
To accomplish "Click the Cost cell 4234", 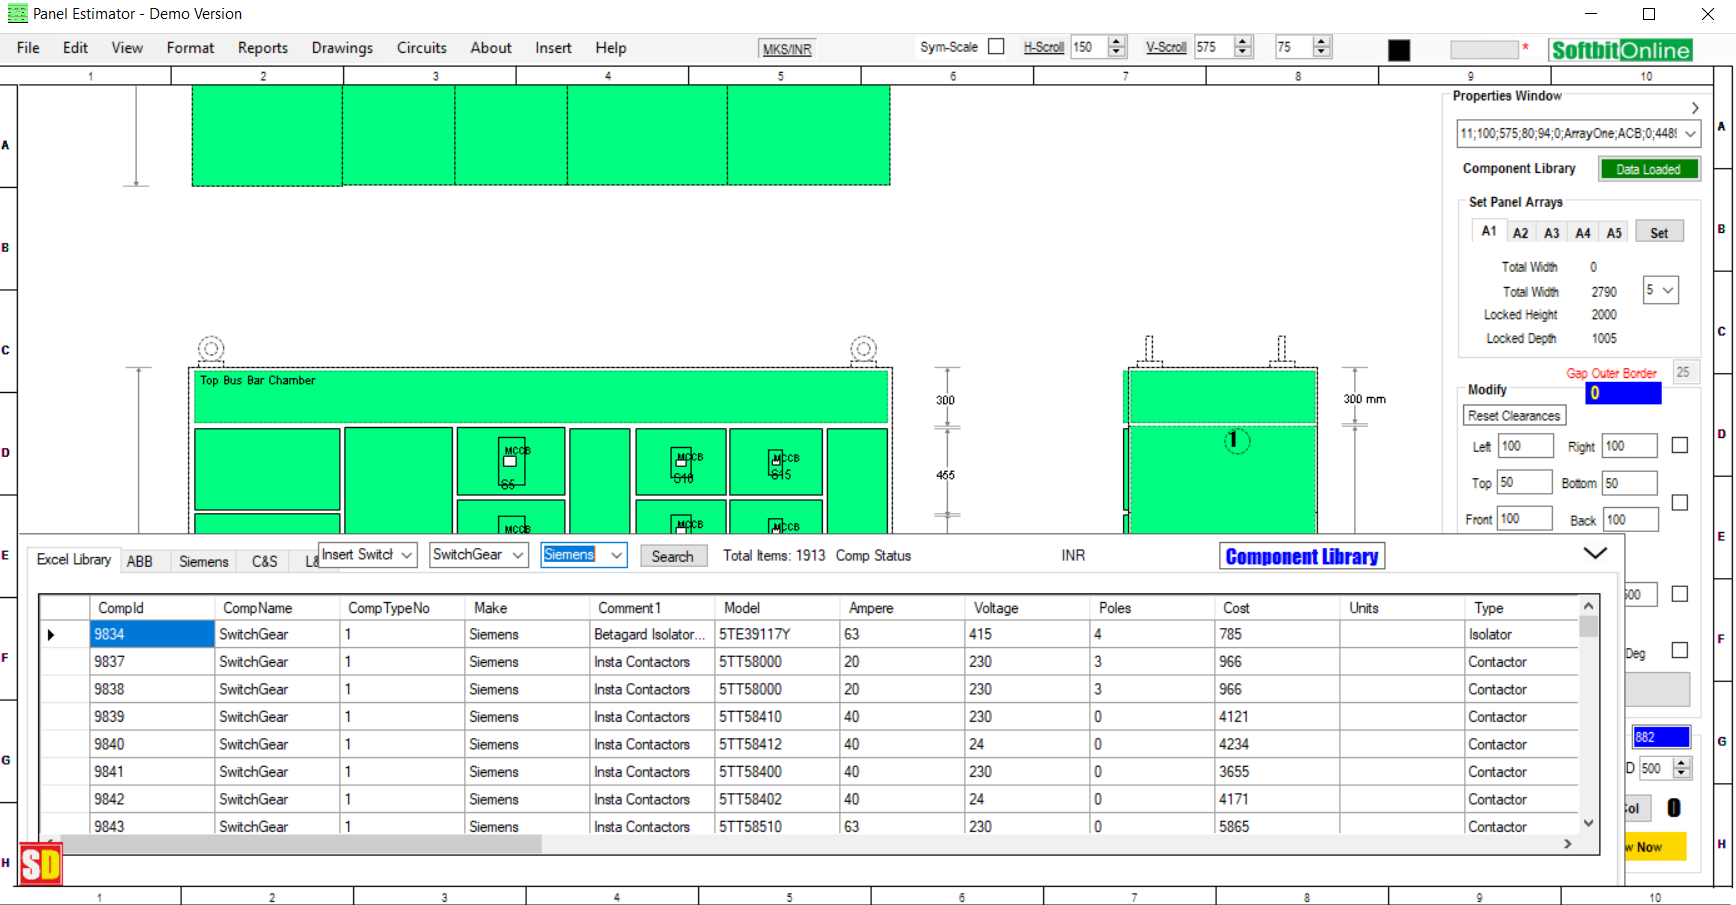I will (x=1277, y=745).
